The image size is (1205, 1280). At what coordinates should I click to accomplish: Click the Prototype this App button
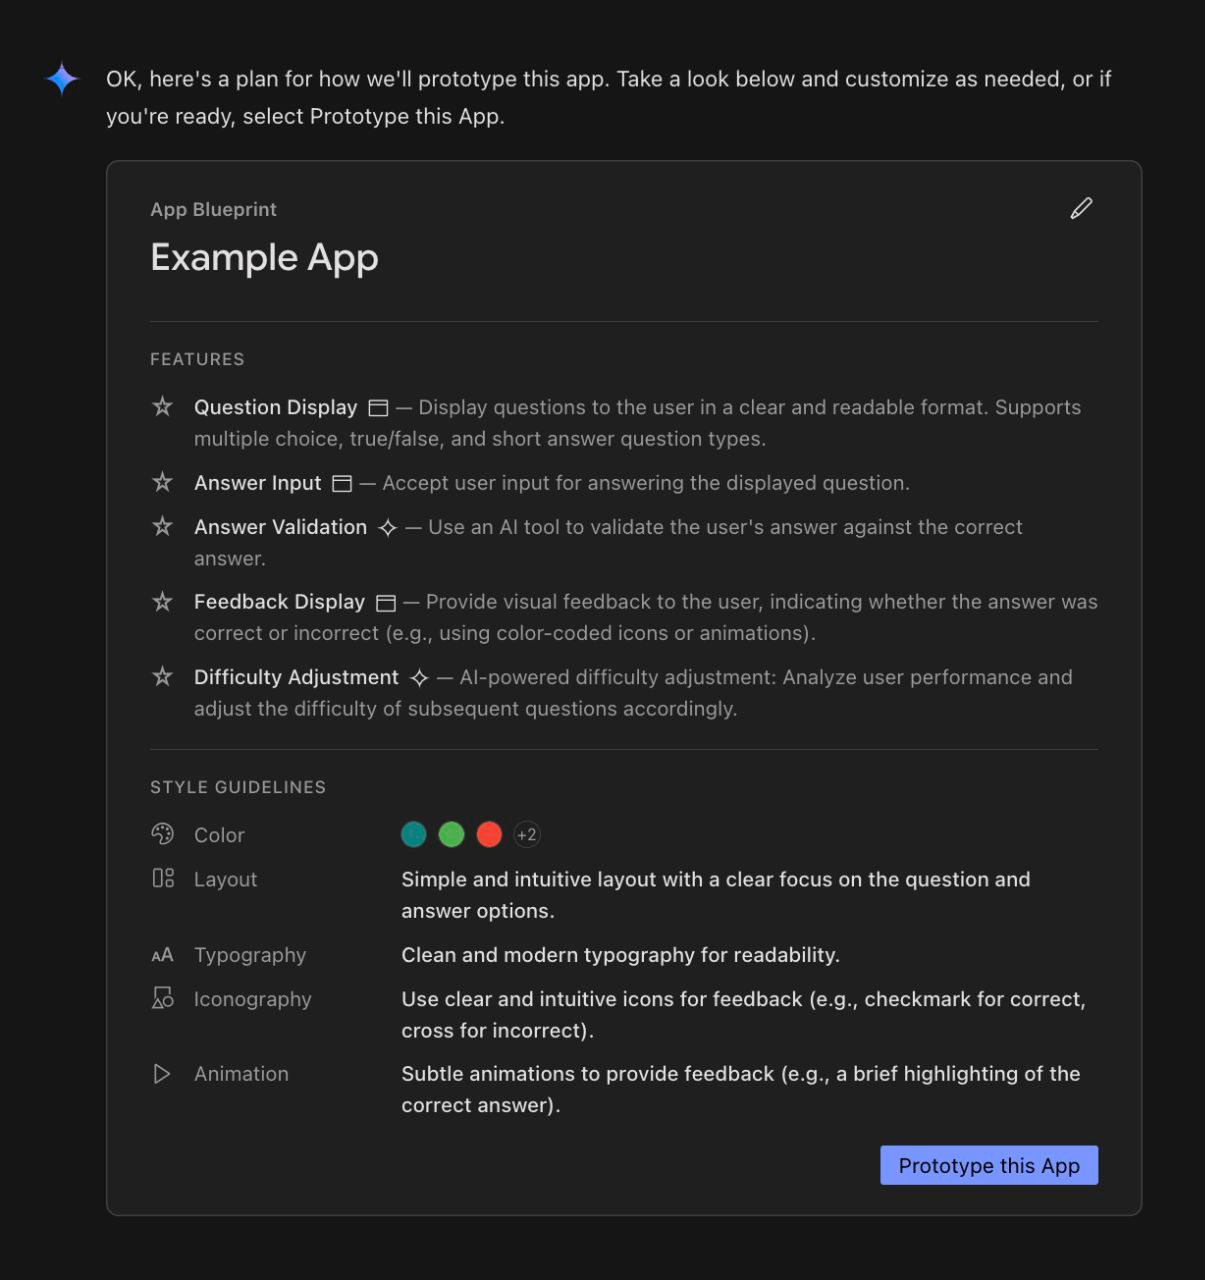tap(989, 1165)
